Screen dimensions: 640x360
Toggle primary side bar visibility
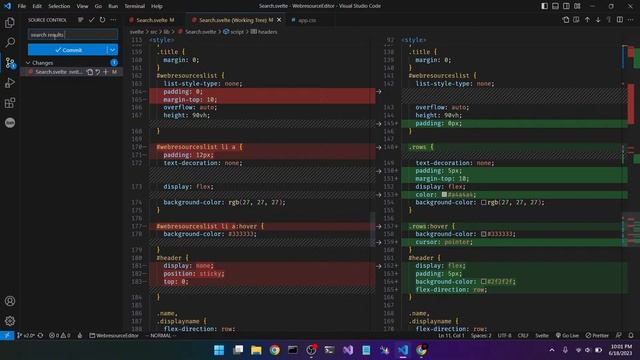[544, 6]
